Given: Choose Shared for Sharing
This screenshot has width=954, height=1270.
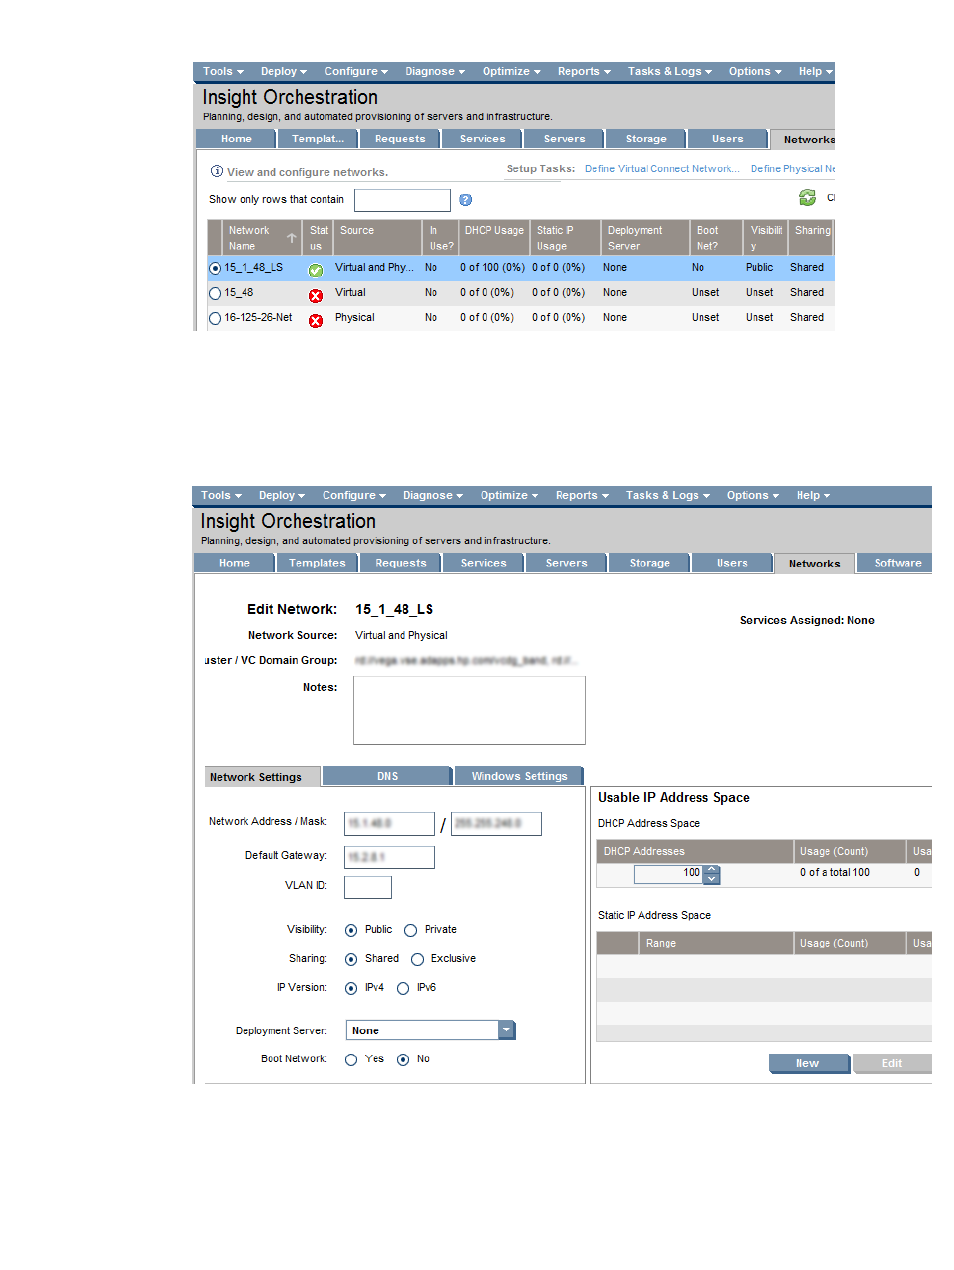Looking at the screenshot, I should (351, 959).
